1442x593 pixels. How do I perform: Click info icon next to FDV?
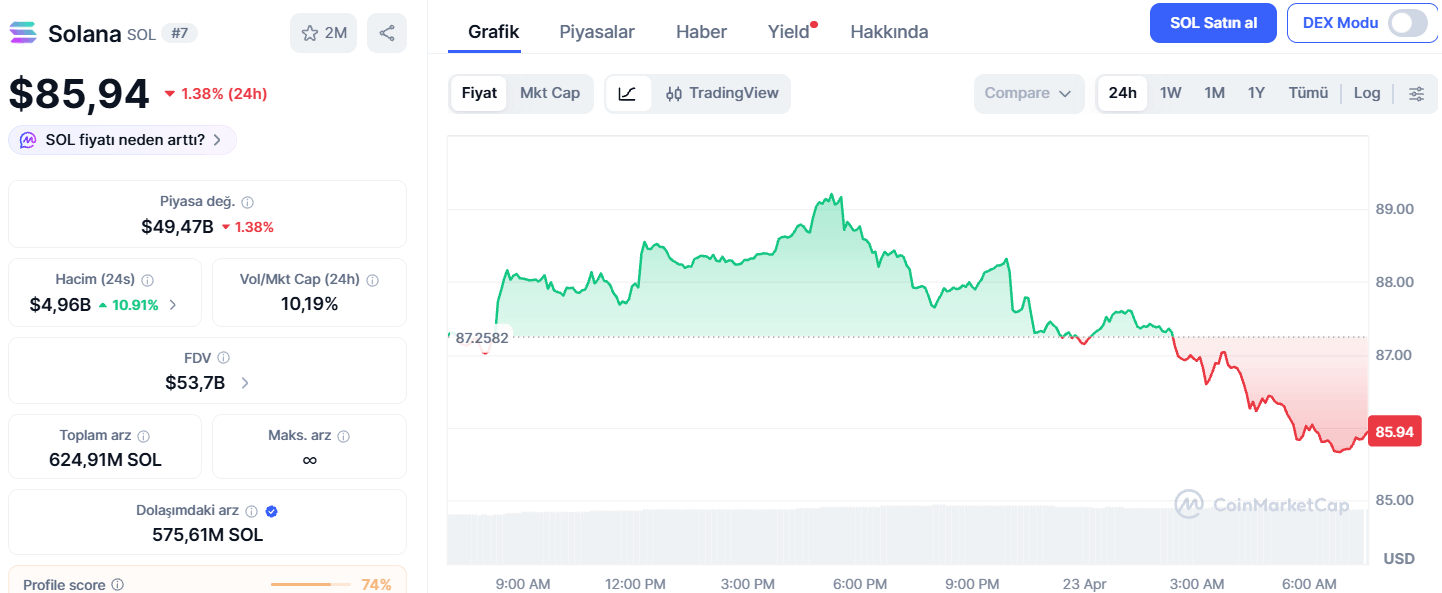pos(223,357)
